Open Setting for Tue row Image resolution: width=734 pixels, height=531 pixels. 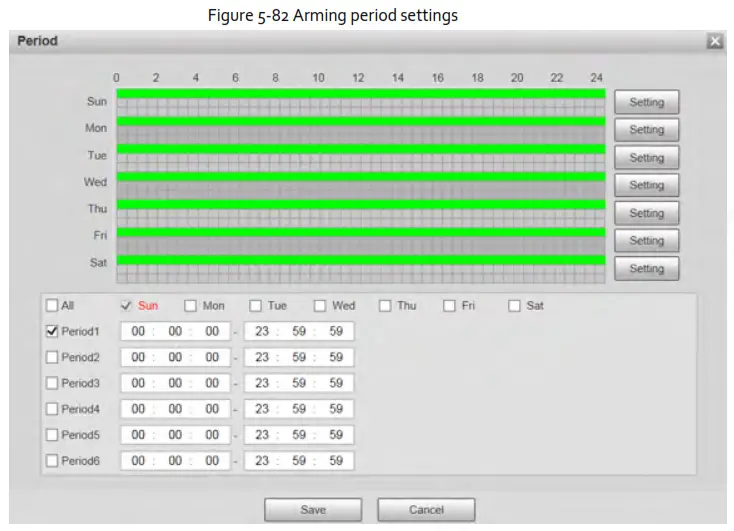tap(646, 157)
